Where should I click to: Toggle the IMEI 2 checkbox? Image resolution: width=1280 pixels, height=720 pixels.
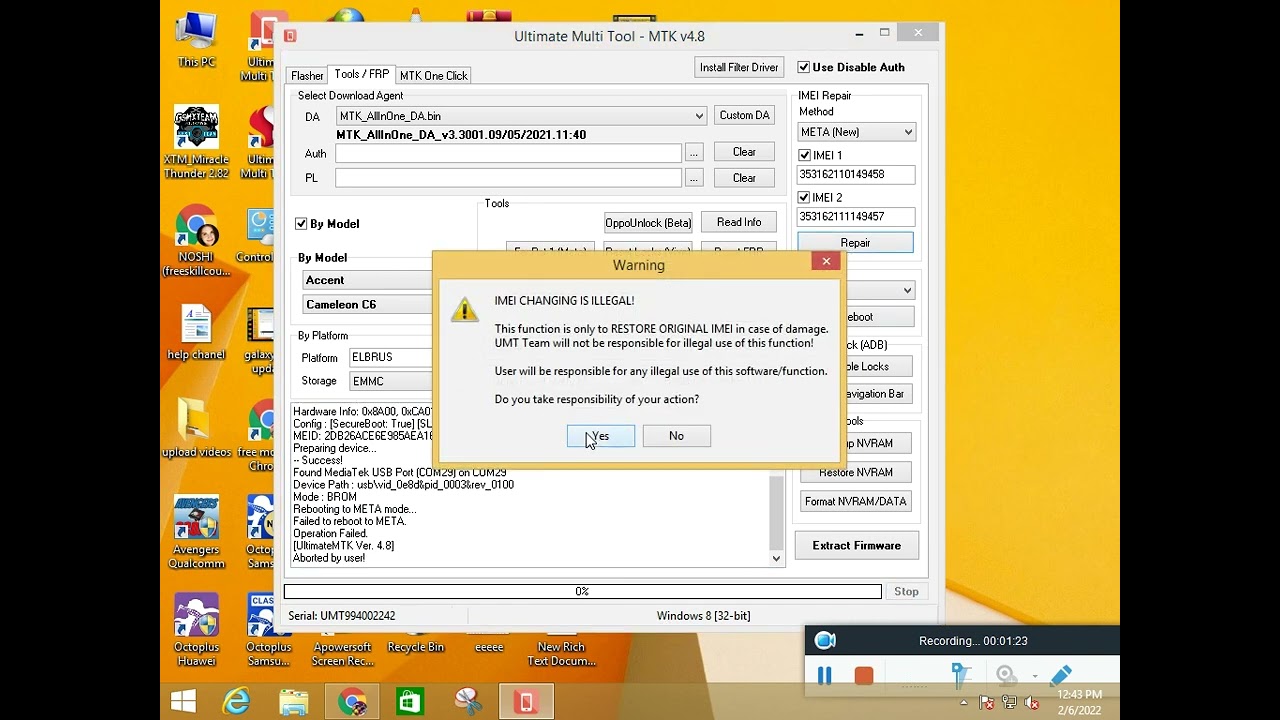(805, 197)
